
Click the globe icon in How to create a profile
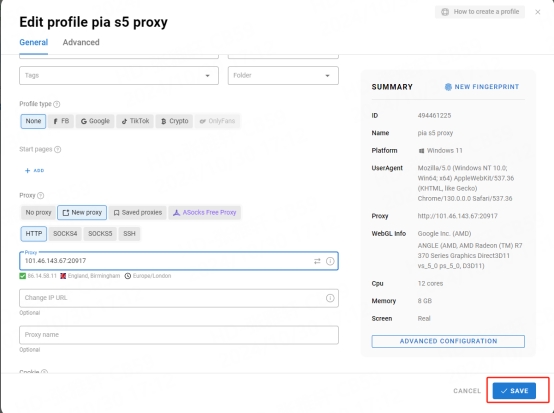point(445,12)
